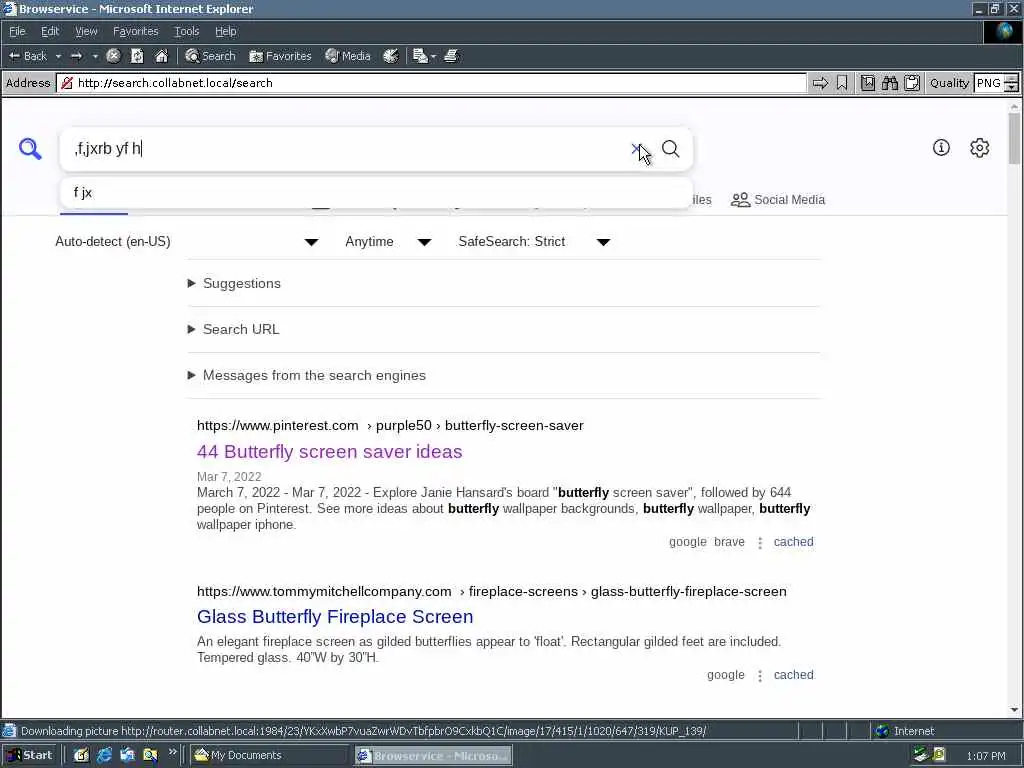The width and height of the screenshot is (1024, 768).
Task: Open the Anytime time range dropdown
Action: [x=388, y=242]
